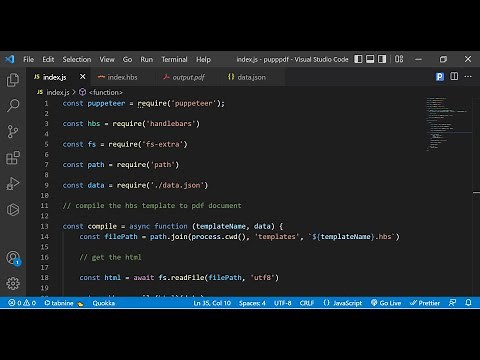
Task: Restore down the VS Code window
Action: click(443, 59)
